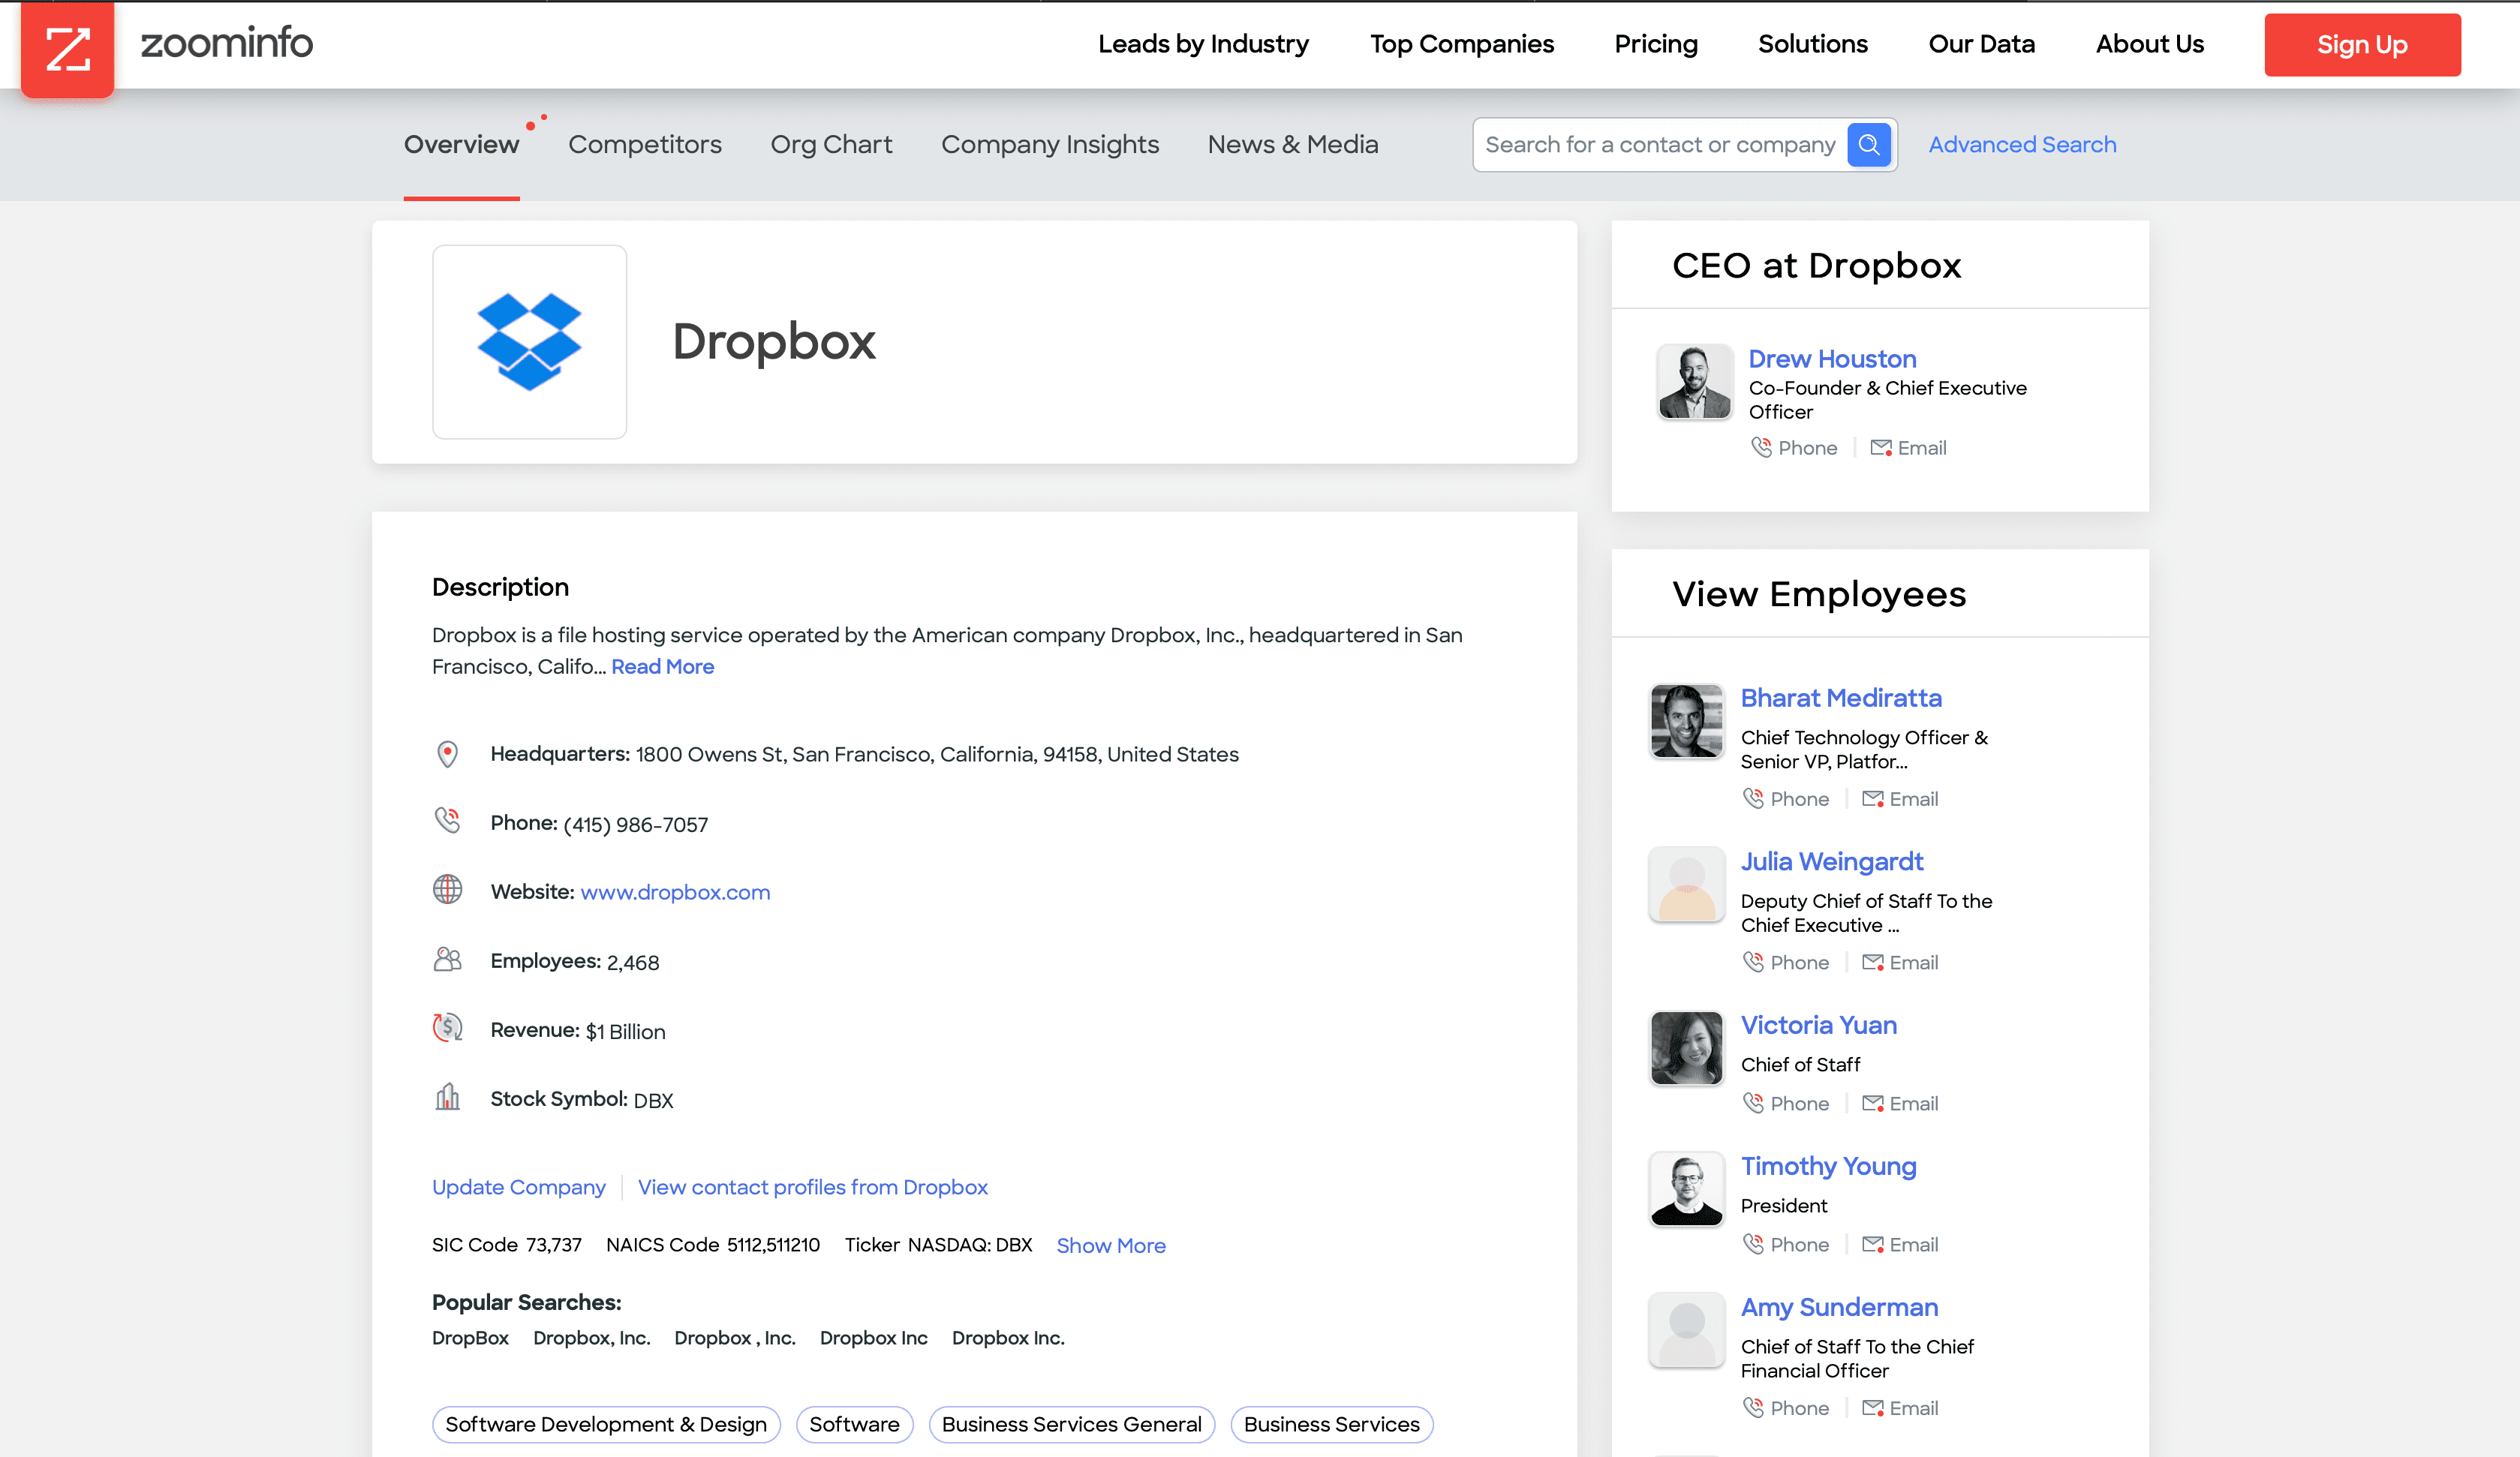Click the zoominfo wordmark text
Viewport: 2520px width, 1457px height.
226,43
